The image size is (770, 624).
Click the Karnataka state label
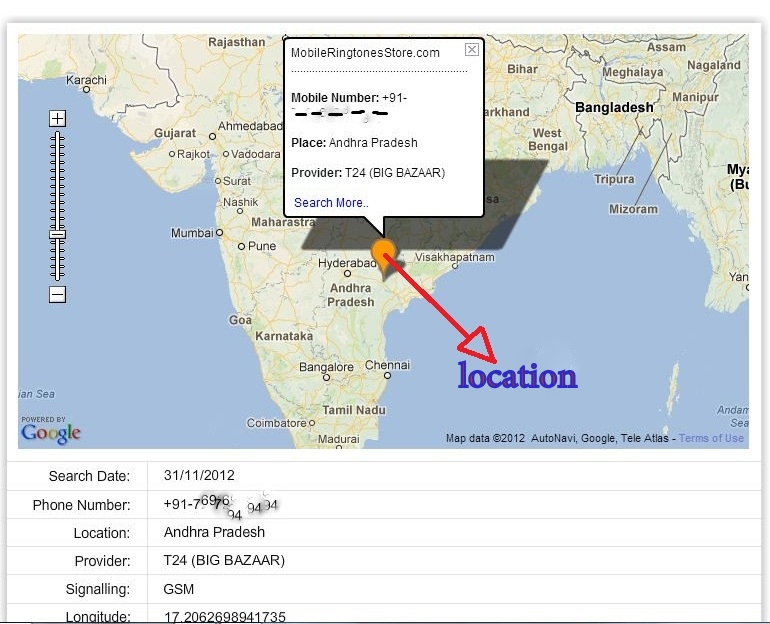[284, 336]
